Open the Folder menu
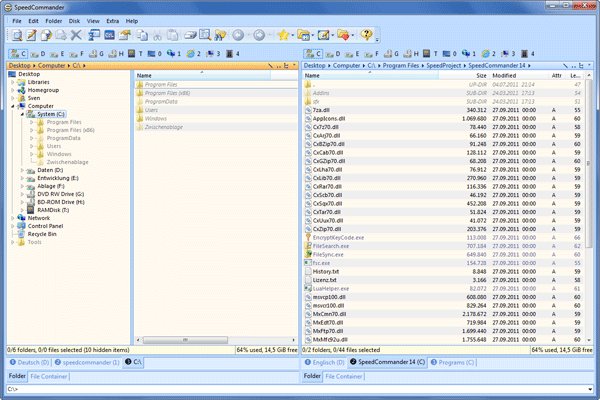 point(54,21)
